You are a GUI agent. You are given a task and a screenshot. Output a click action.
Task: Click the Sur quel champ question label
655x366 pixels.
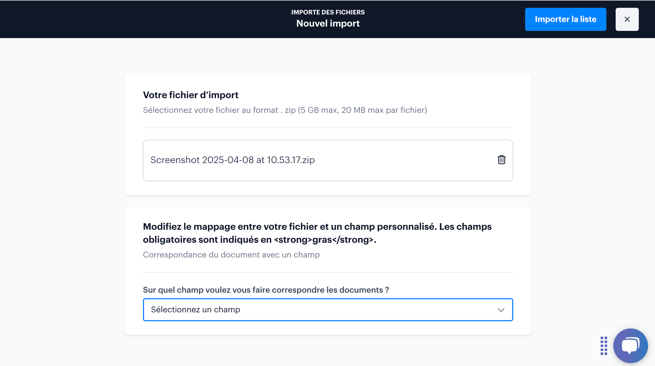[266, 290]
